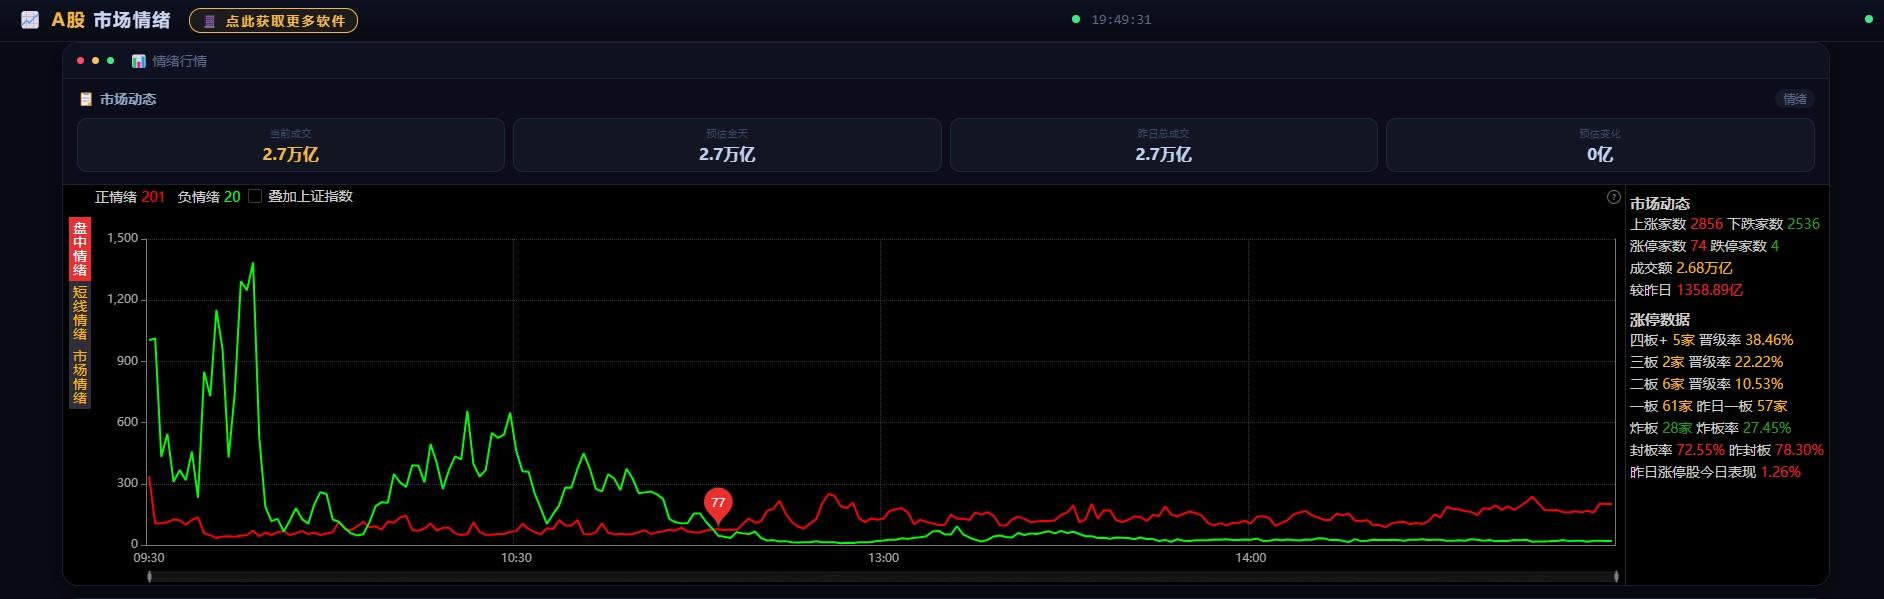Click the 市场动态 heading in right panel

[1660, 204]
